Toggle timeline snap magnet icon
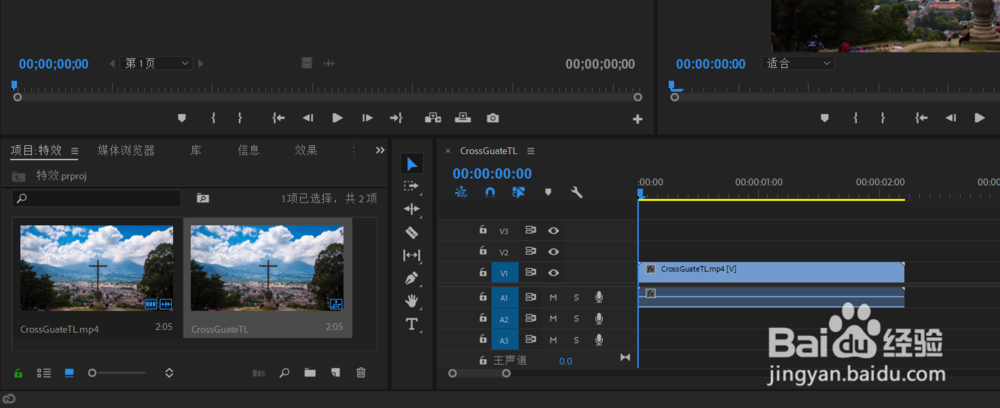 tap(490, 192)
